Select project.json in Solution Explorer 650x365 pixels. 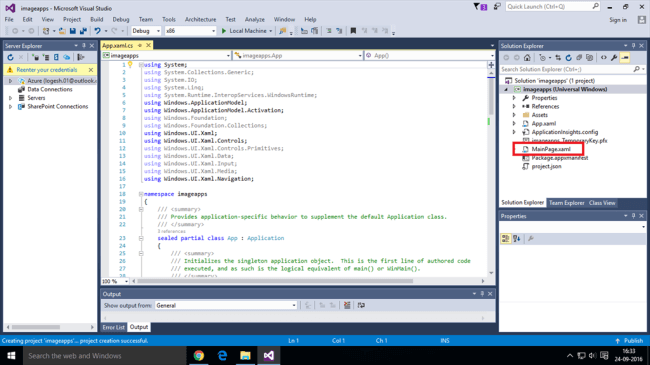pyautogui.click(x=546, y=166)
